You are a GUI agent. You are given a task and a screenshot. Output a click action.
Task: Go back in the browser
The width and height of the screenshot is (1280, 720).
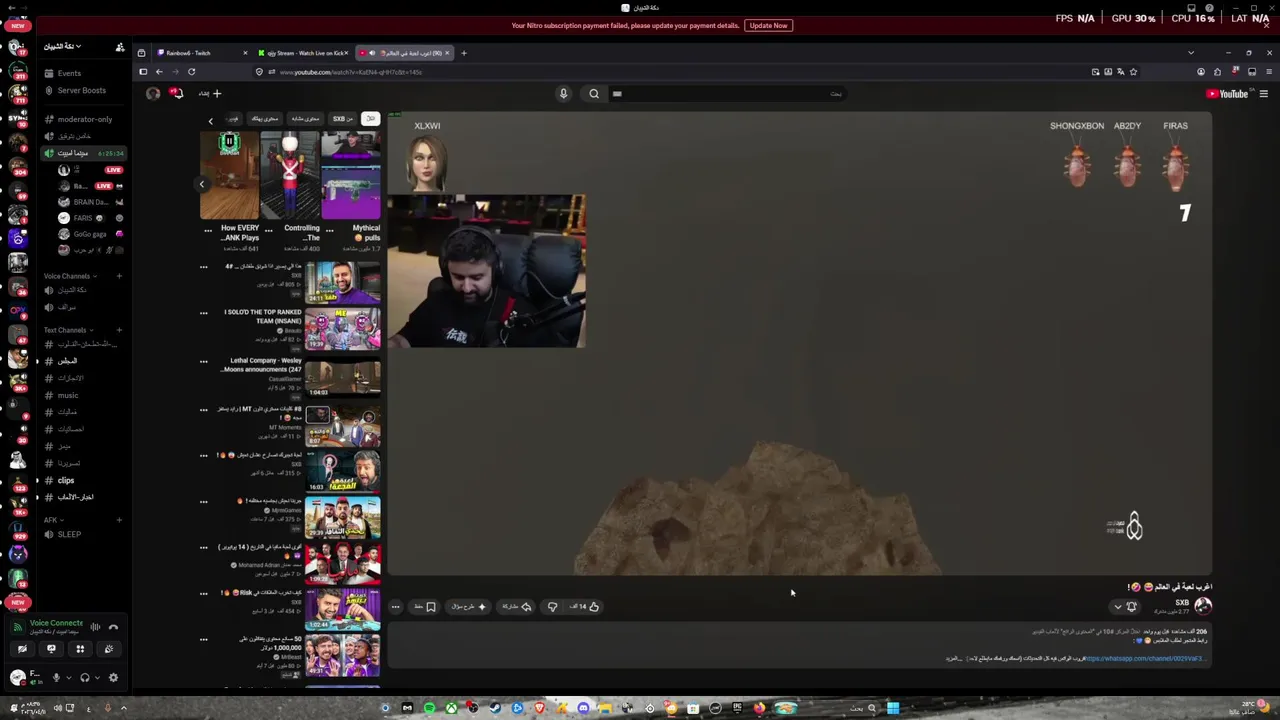pyautogui.click(x=159, y=72)
